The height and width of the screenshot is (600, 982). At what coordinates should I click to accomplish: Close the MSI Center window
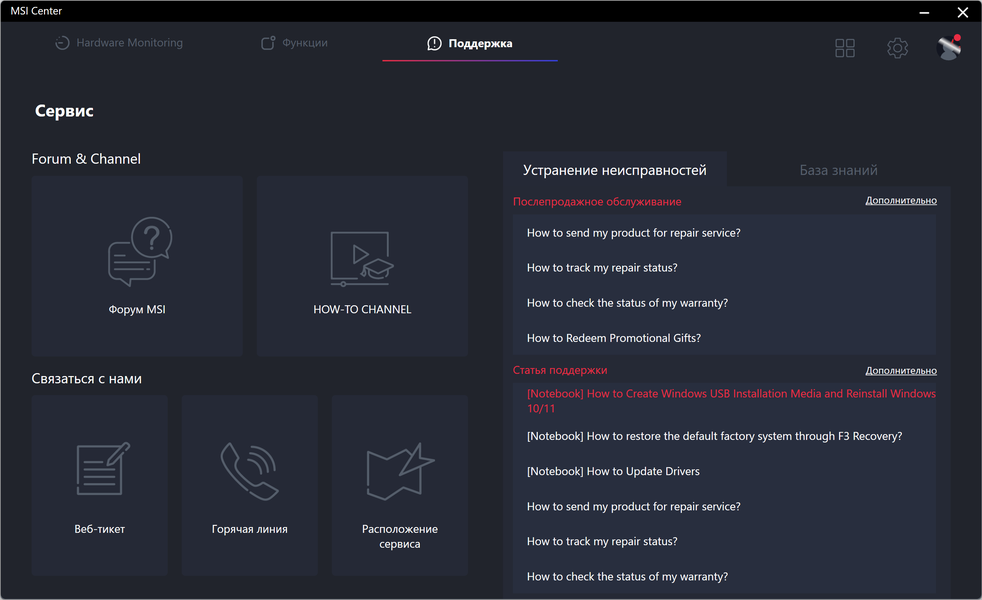963,12
